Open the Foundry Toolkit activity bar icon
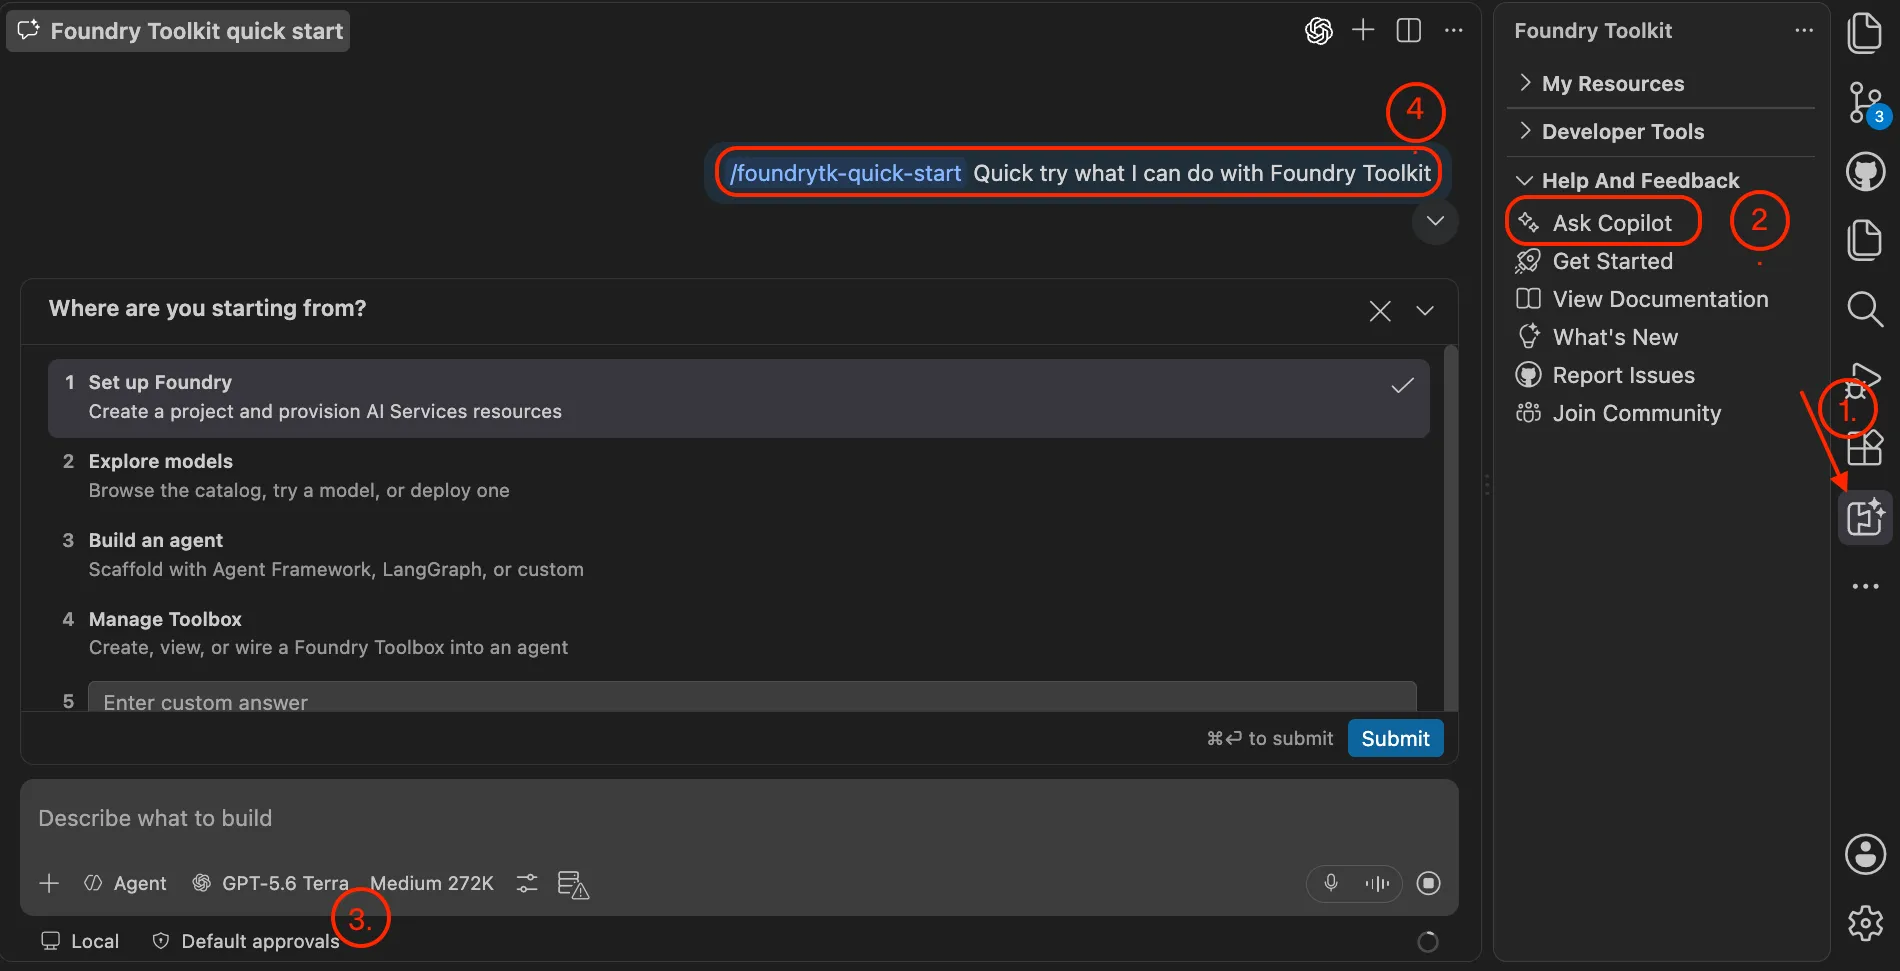Image resolution: width=1900 pixels, height=971 pixels. click(1865, 518)
